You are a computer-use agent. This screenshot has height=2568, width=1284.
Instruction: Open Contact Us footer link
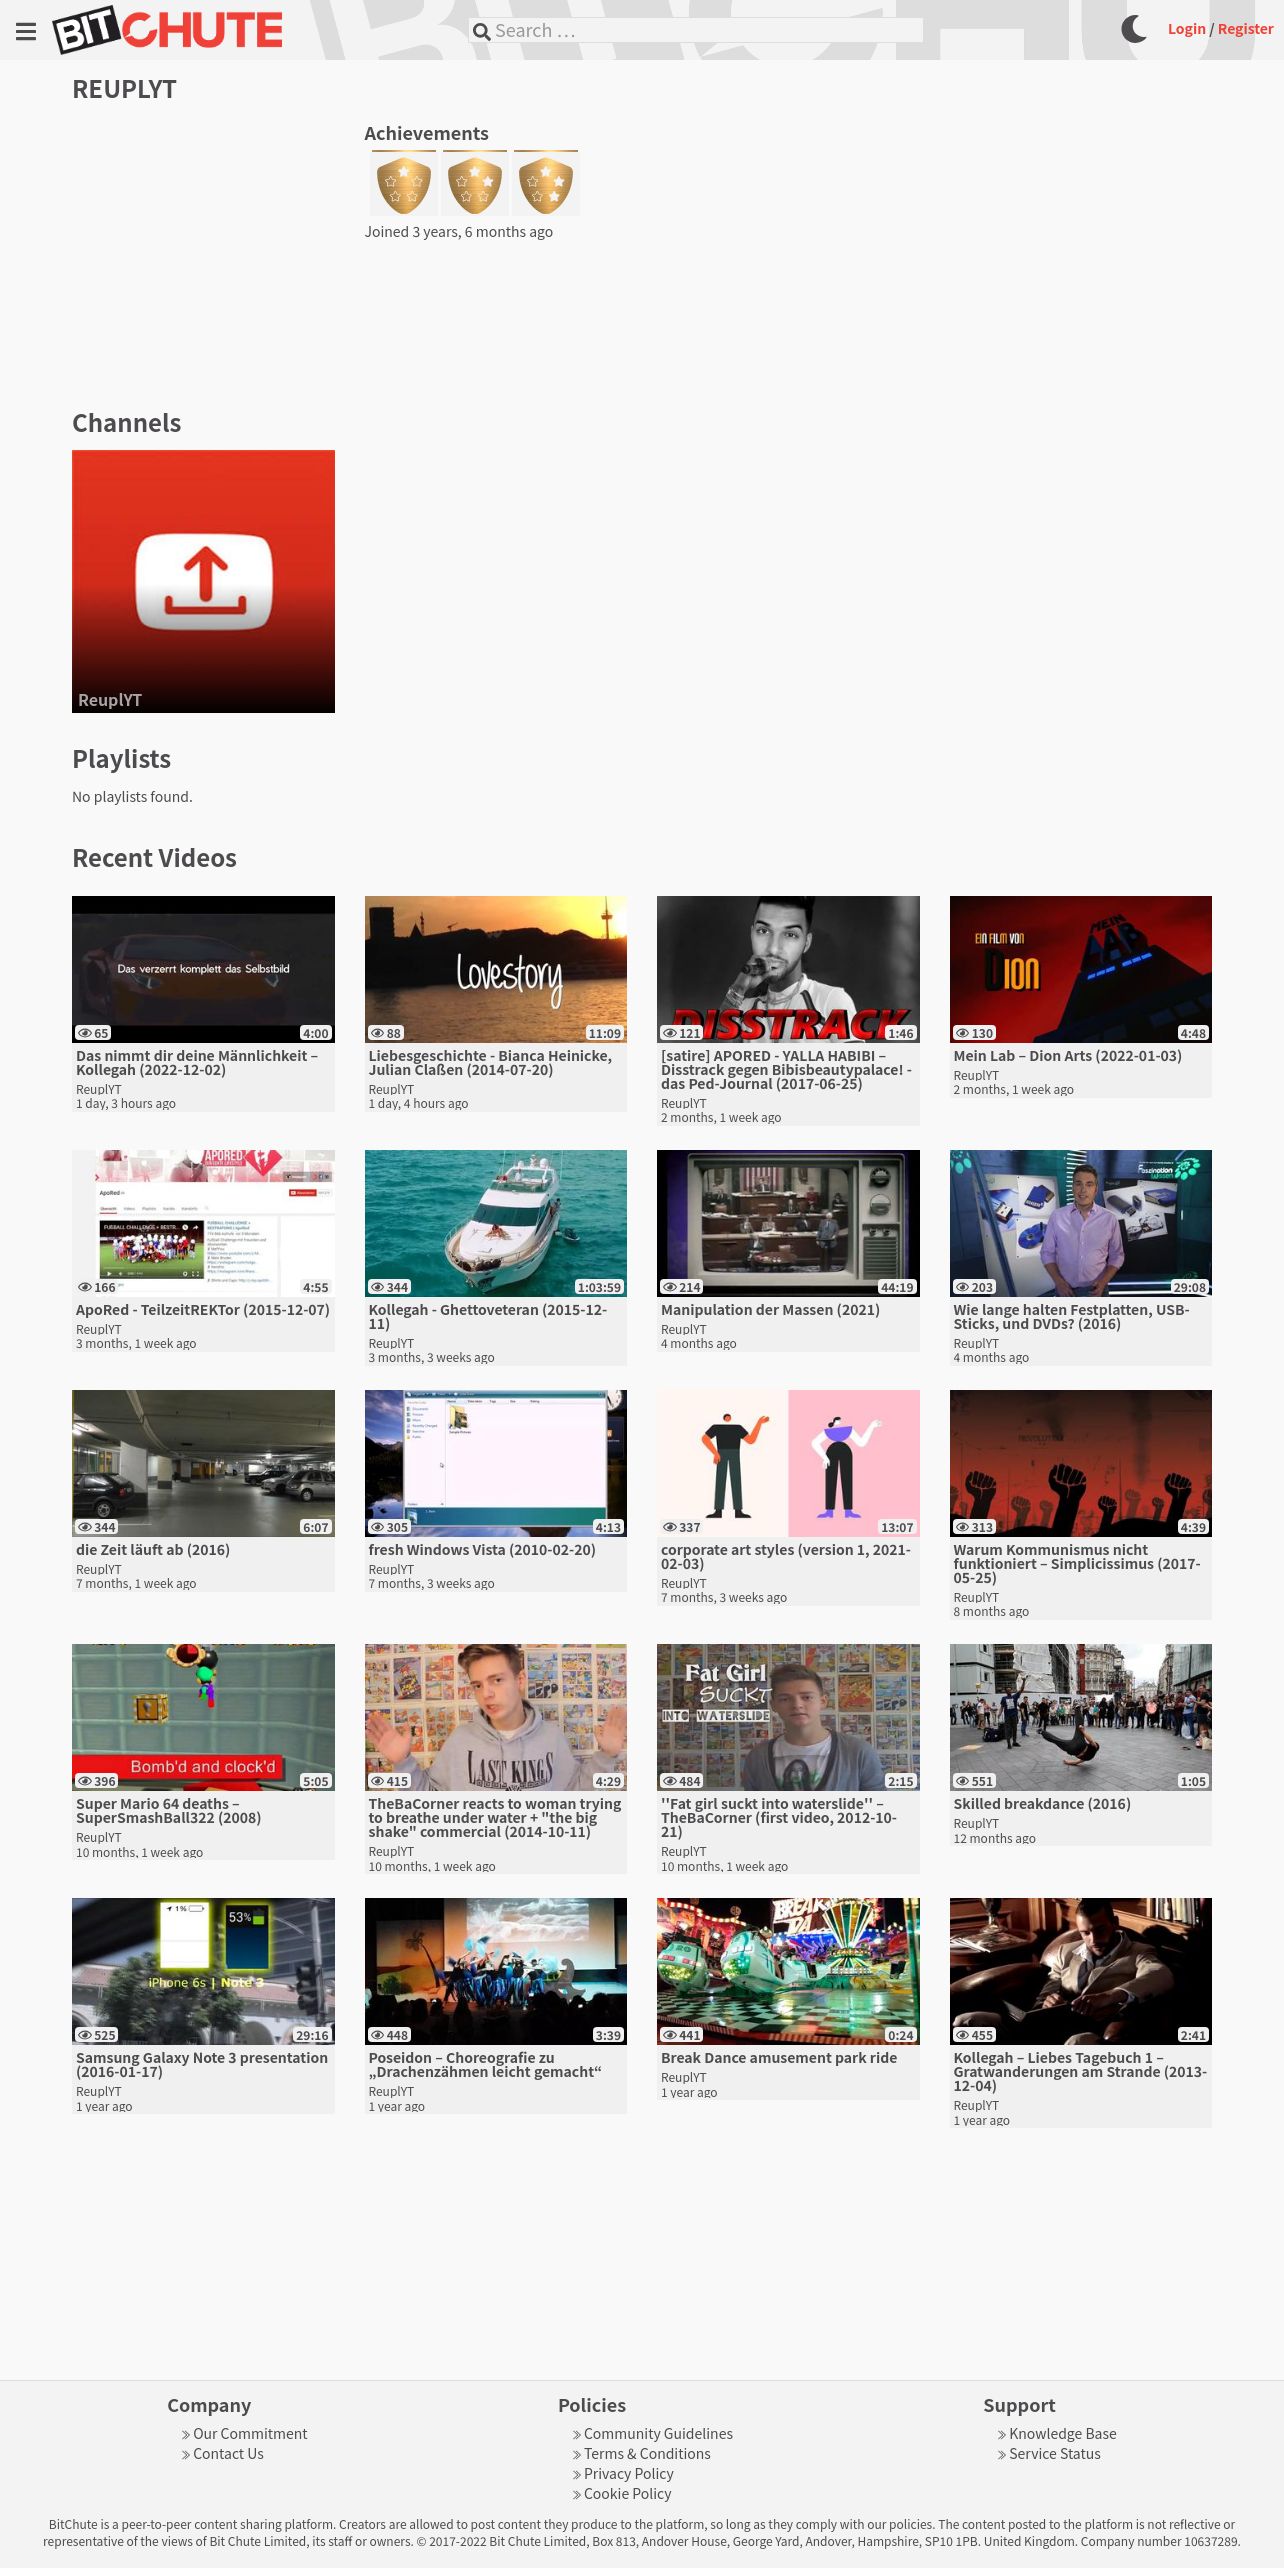coord(228,2454)
